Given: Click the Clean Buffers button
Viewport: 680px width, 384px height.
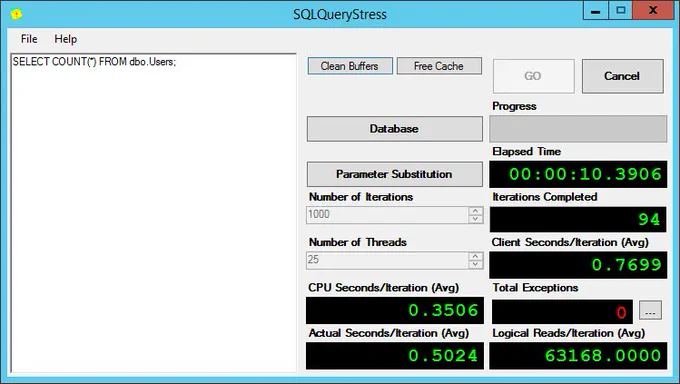Looking at the screenshot, I should [x=350, y=66].
